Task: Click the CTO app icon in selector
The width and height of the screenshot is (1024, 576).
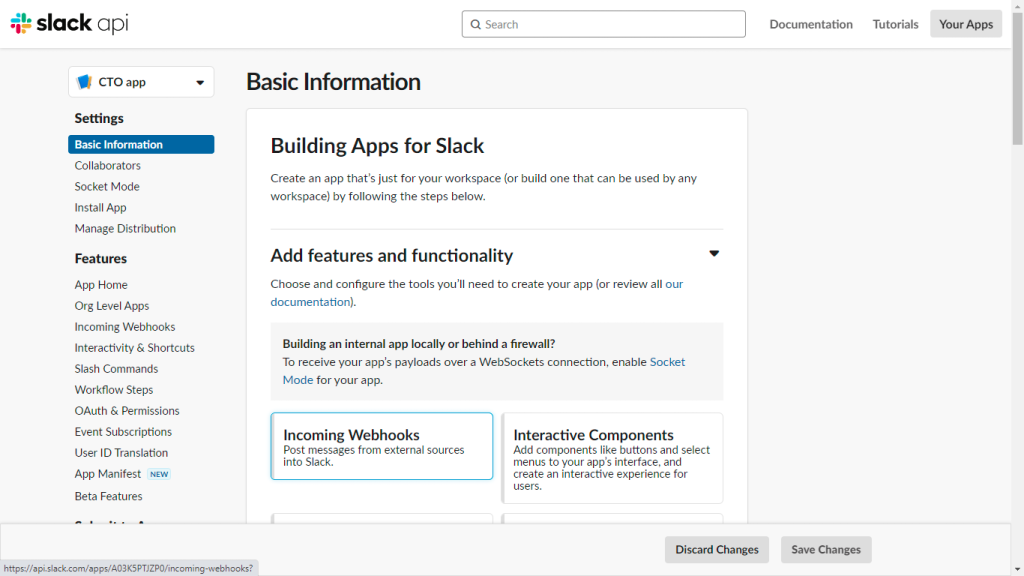Action: pos(84,82)
